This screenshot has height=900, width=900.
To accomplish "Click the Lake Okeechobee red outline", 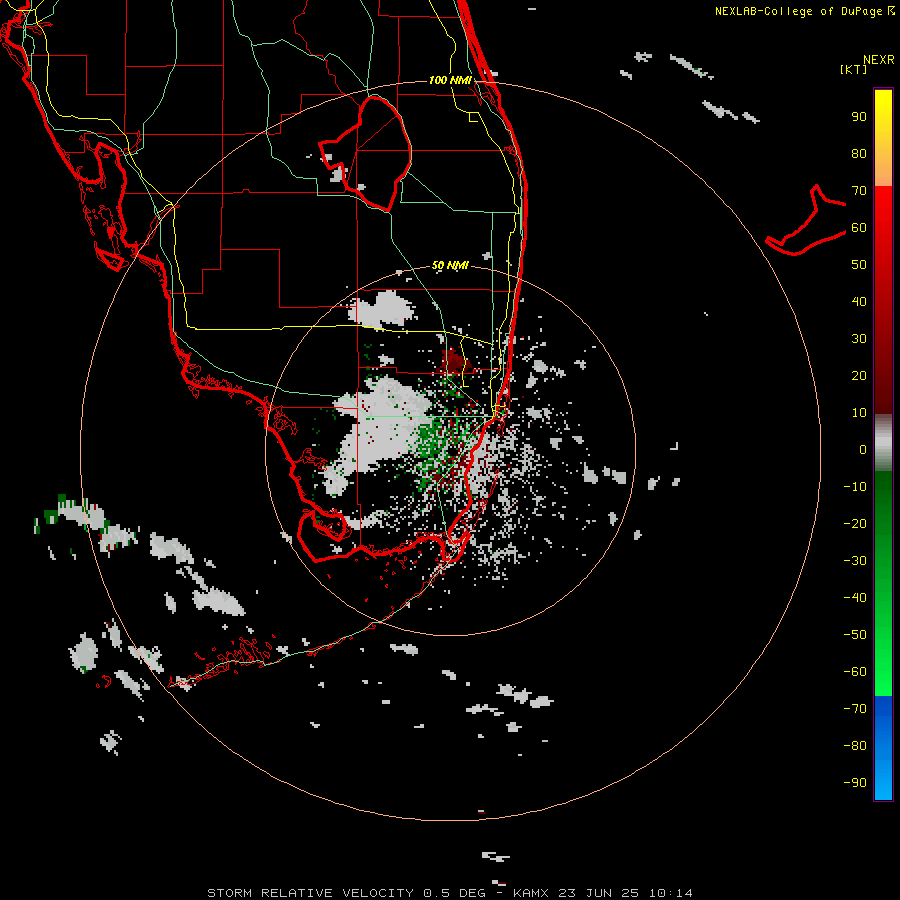I will pos(366,153).
